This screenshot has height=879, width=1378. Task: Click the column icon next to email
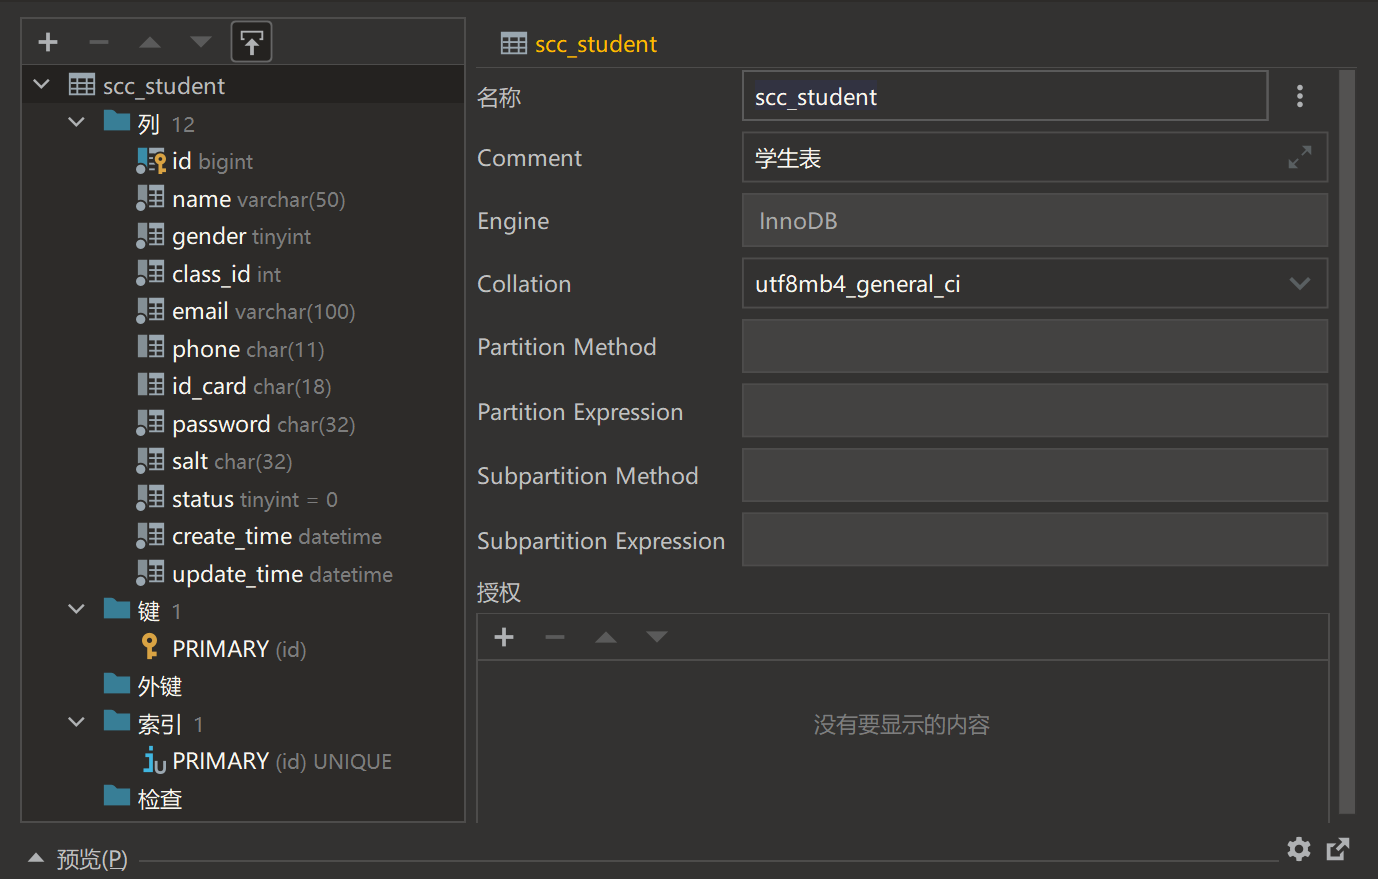click(151, 310)
